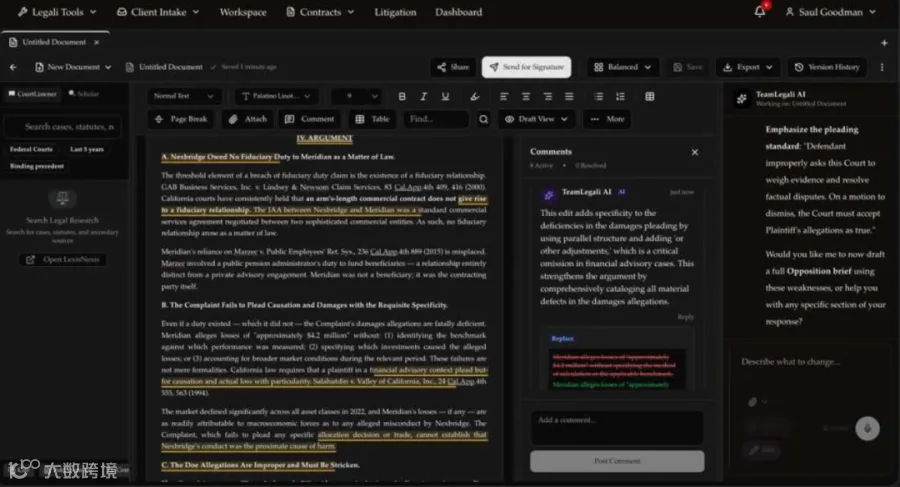900x487 pixels.
Task: Click the paperclip attachment icon in AI chat
Action: click(752, 402)
